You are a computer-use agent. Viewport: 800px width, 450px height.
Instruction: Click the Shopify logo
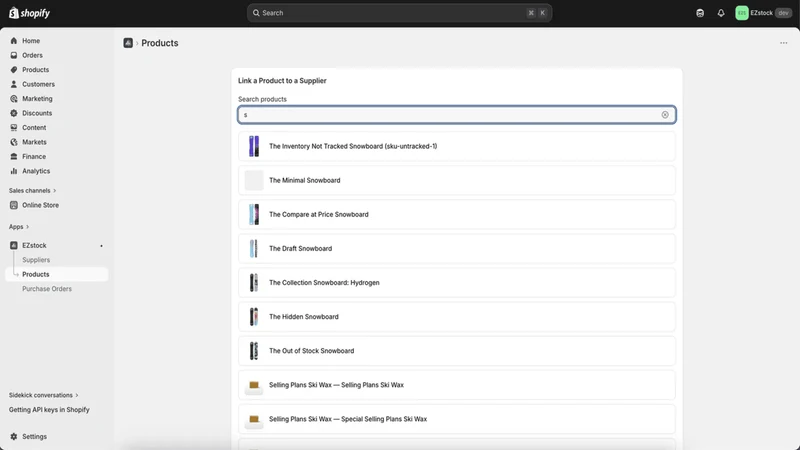[x=30, y=13]
